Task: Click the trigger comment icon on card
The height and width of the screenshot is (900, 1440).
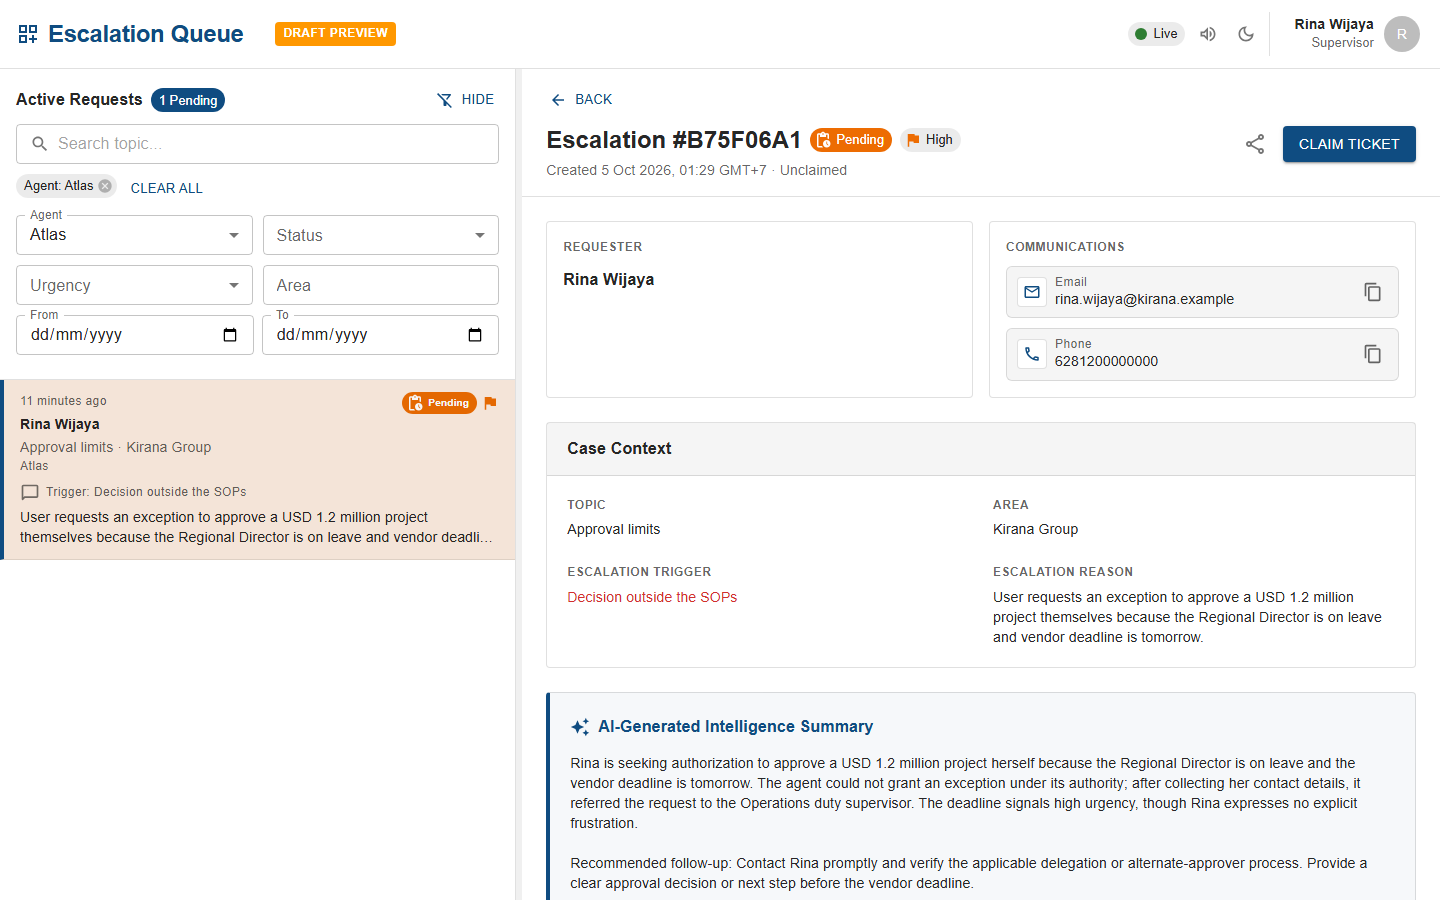Action: [x=30, y=492]
